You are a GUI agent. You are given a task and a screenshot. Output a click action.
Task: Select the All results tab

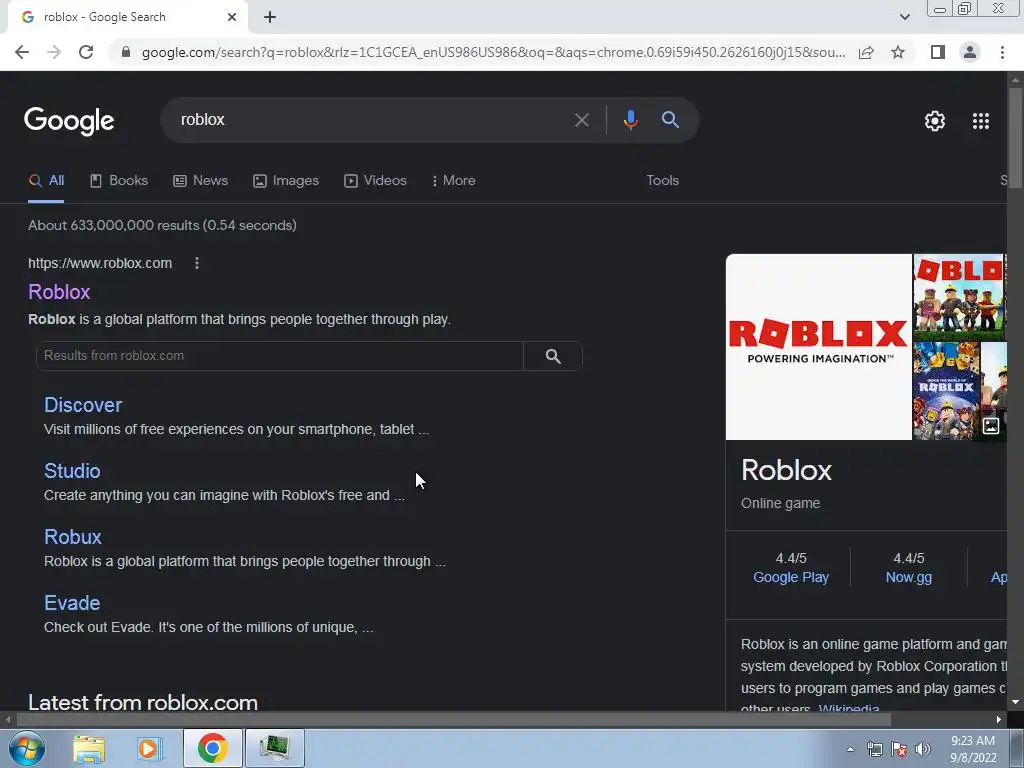(46, 181)
